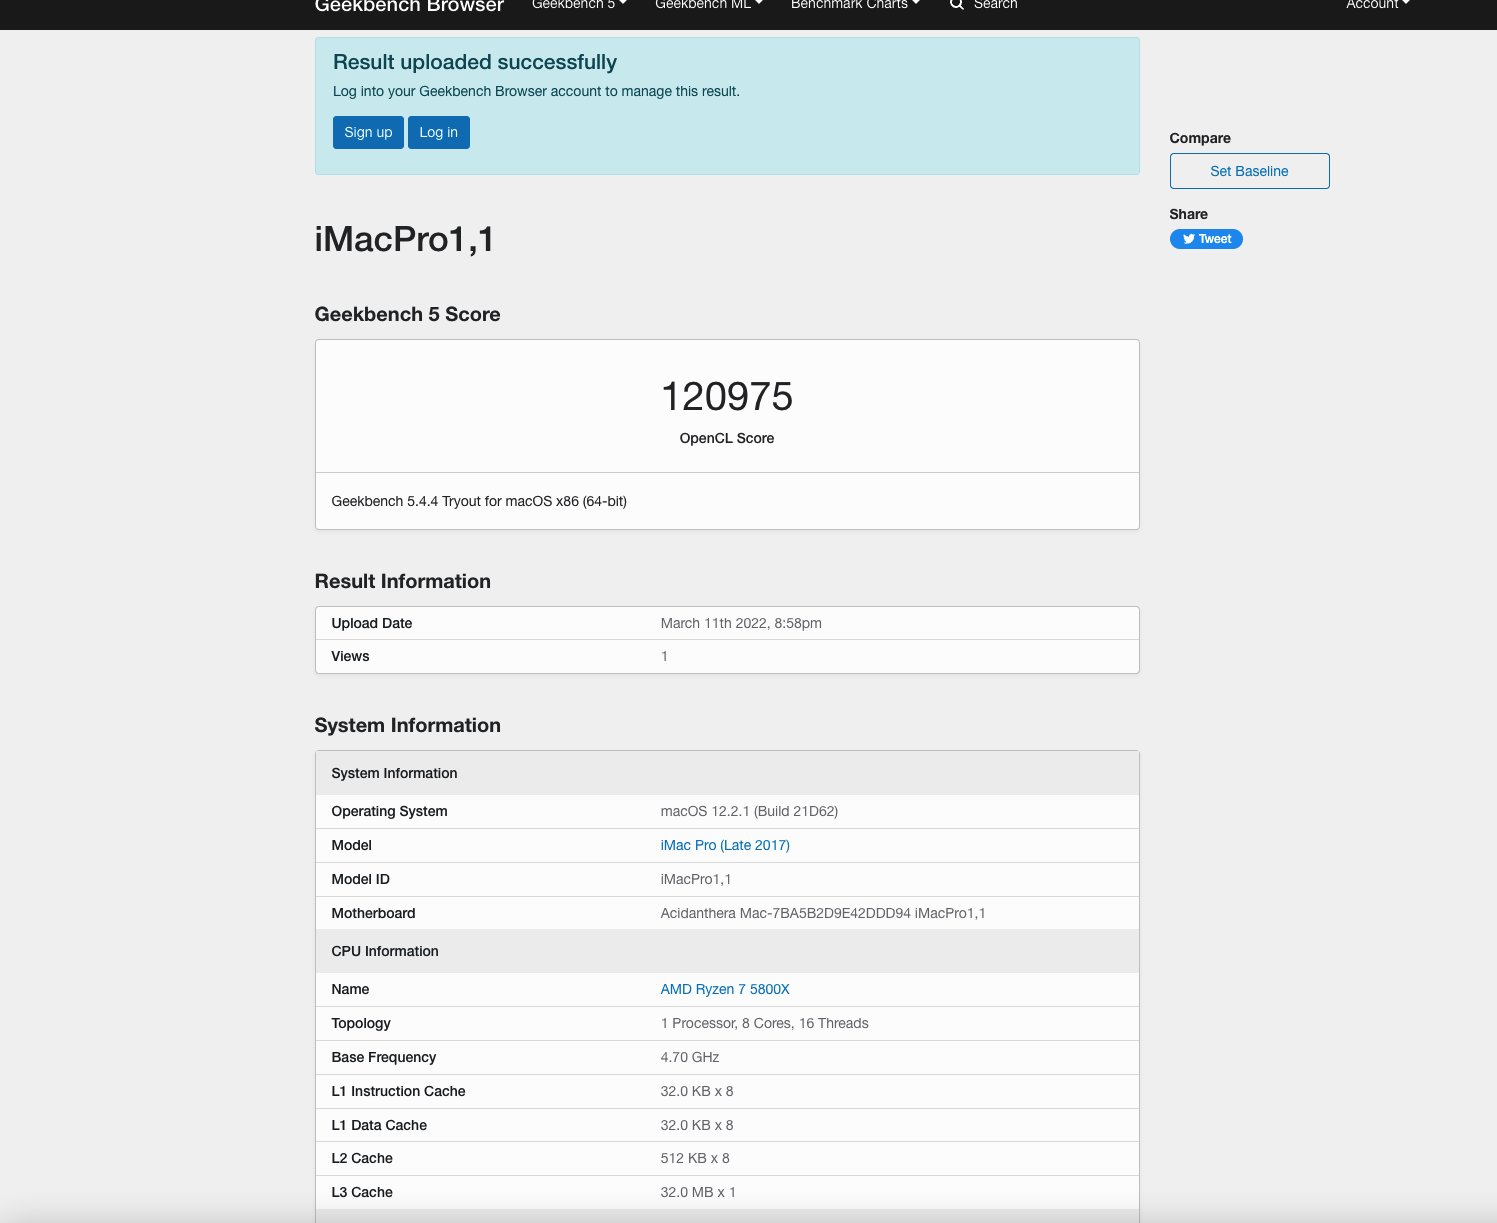Expand the Geekbench ML menu
The width and height of the screenshot is (1497, 1223).
(x=708, y=5)
